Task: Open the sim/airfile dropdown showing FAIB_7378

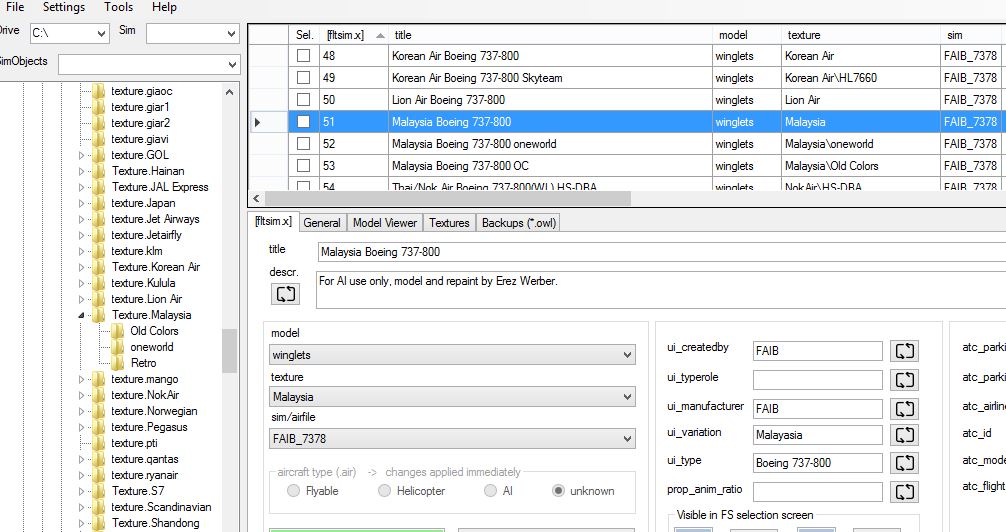Action: (452, 439)
